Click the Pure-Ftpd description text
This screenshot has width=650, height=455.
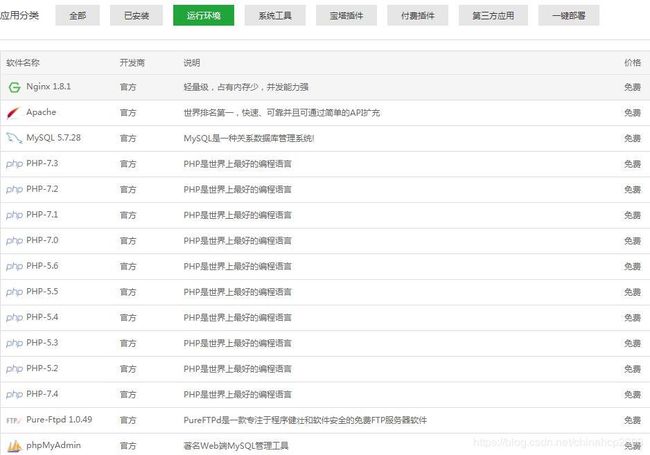(305, 420)
